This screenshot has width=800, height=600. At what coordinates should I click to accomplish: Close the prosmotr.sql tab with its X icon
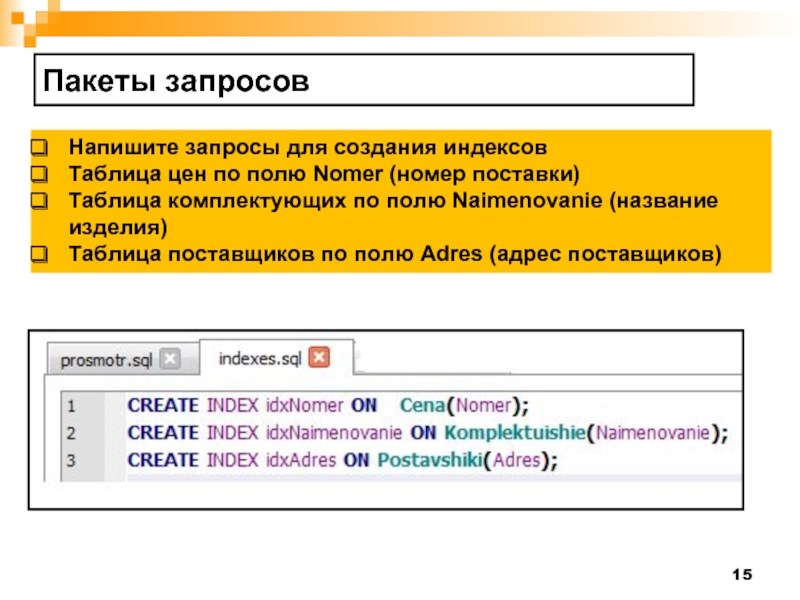tap(170, 358)
